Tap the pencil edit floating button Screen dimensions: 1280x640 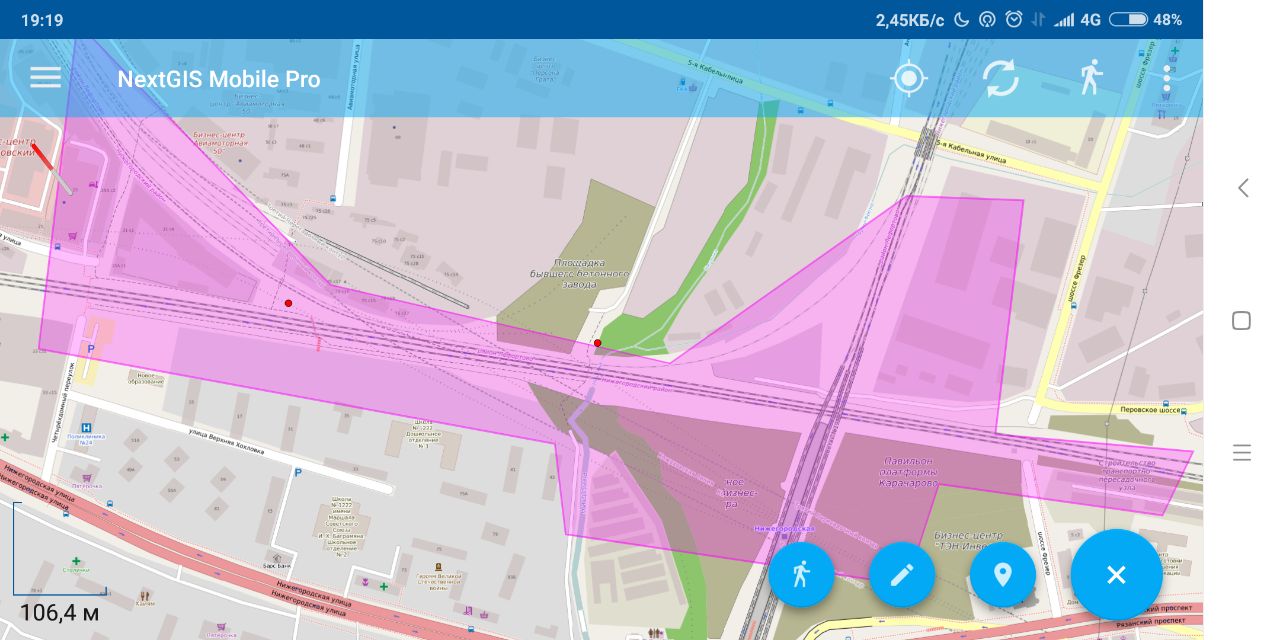902,574
